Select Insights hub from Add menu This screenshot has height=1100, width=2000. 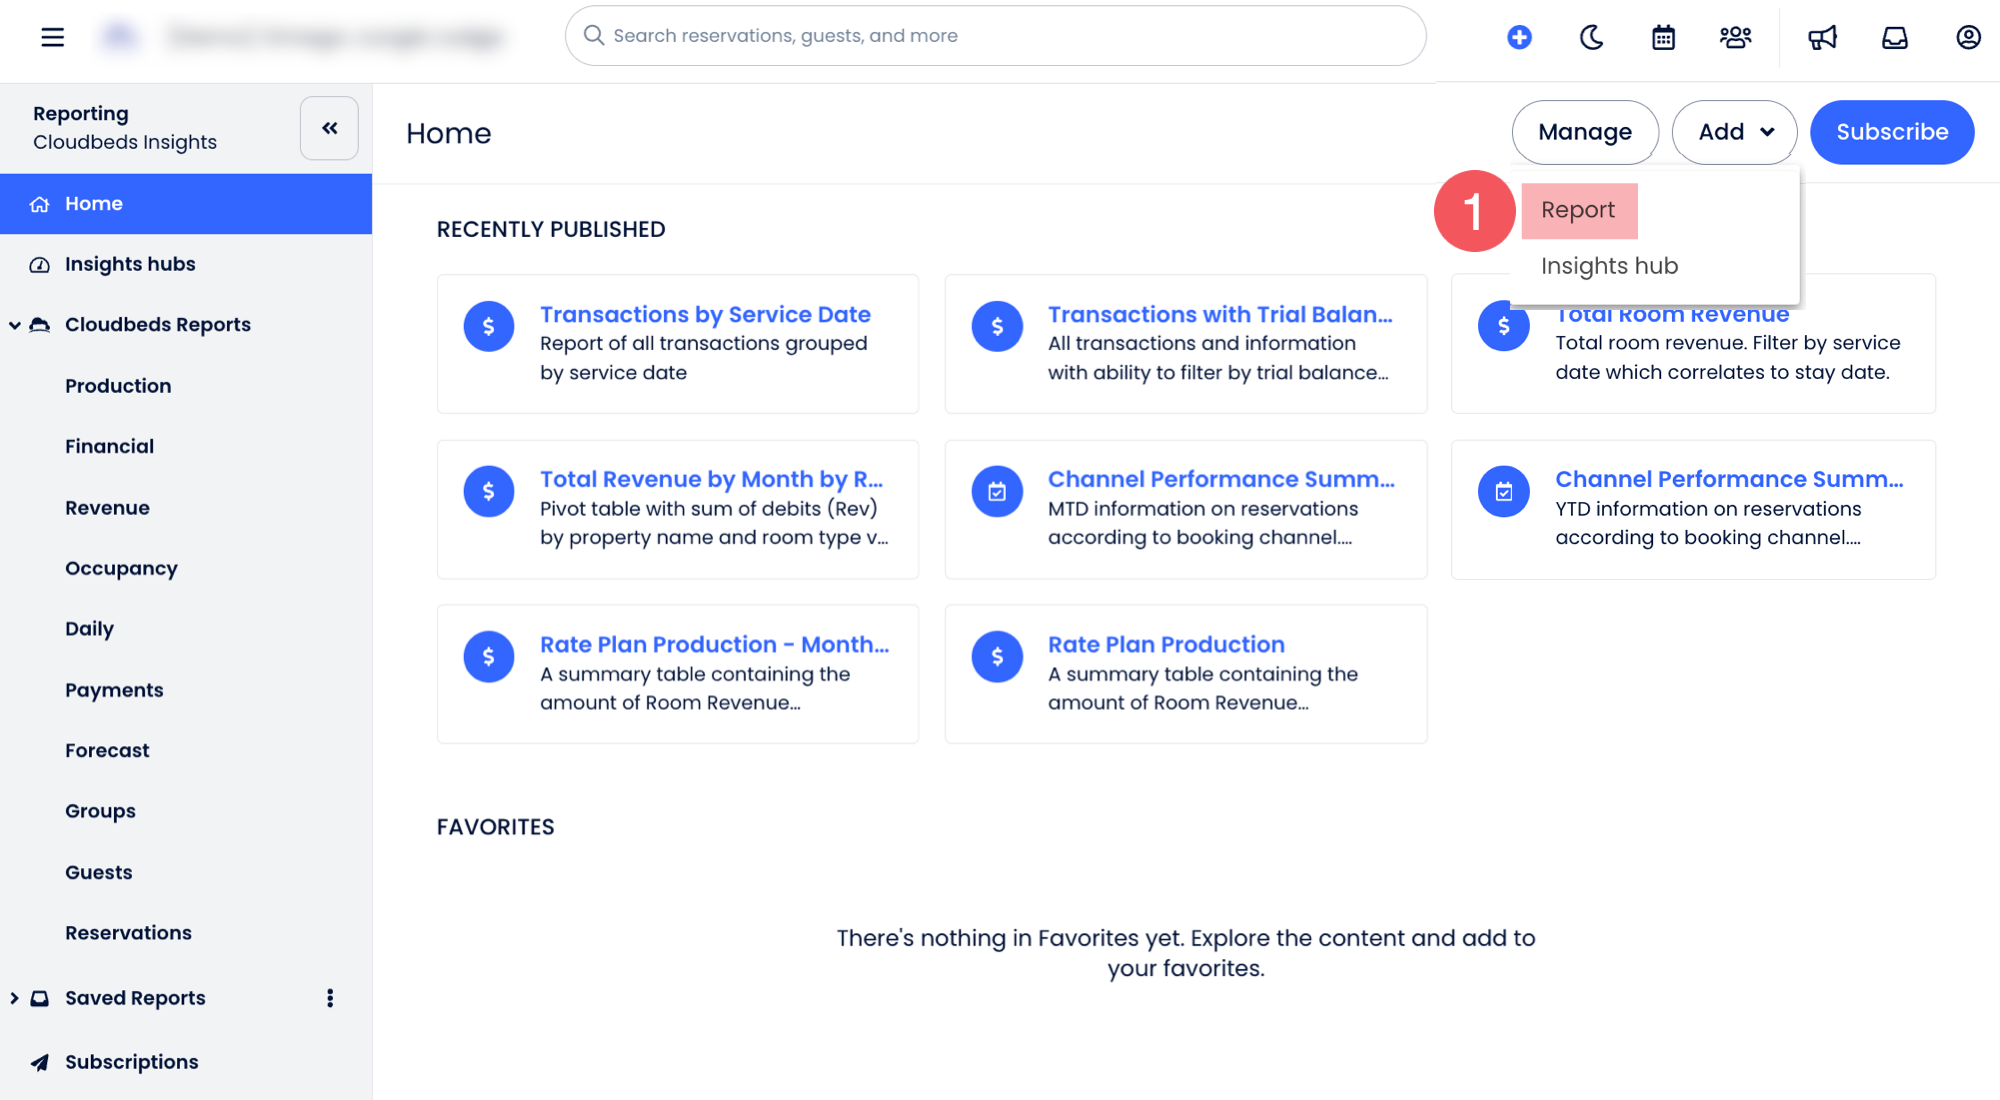click(x=1609, y=266)
